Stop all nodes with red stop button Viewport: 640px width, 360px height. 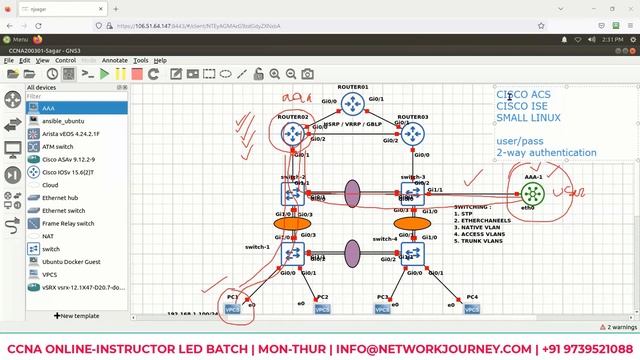(137, 74)
